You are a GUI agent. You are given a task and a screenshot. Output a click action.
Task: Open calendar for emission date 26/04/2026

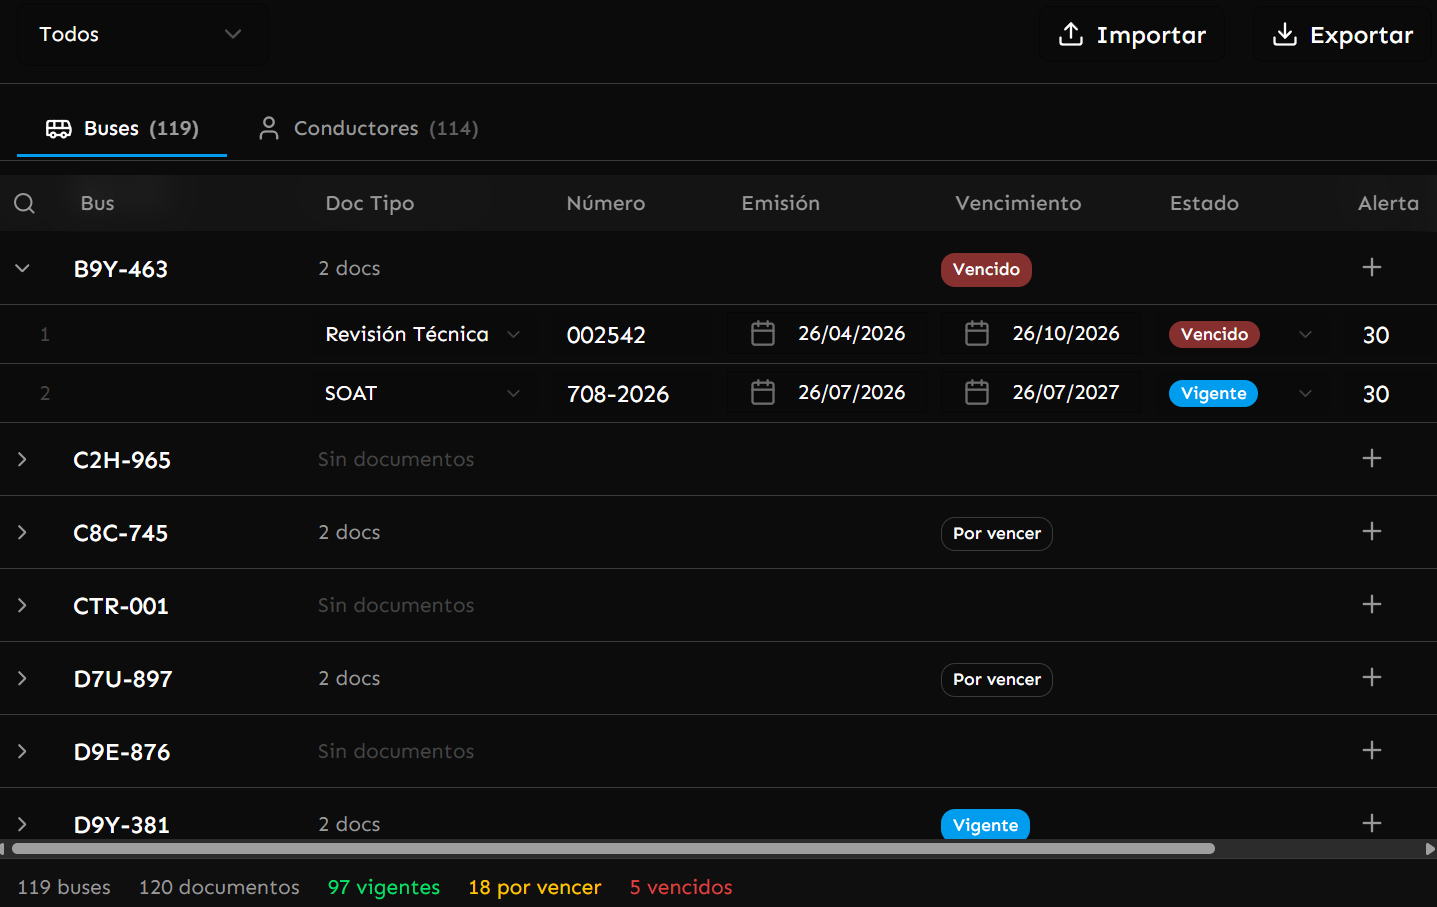pyautogui.click(x=763, y=333)
